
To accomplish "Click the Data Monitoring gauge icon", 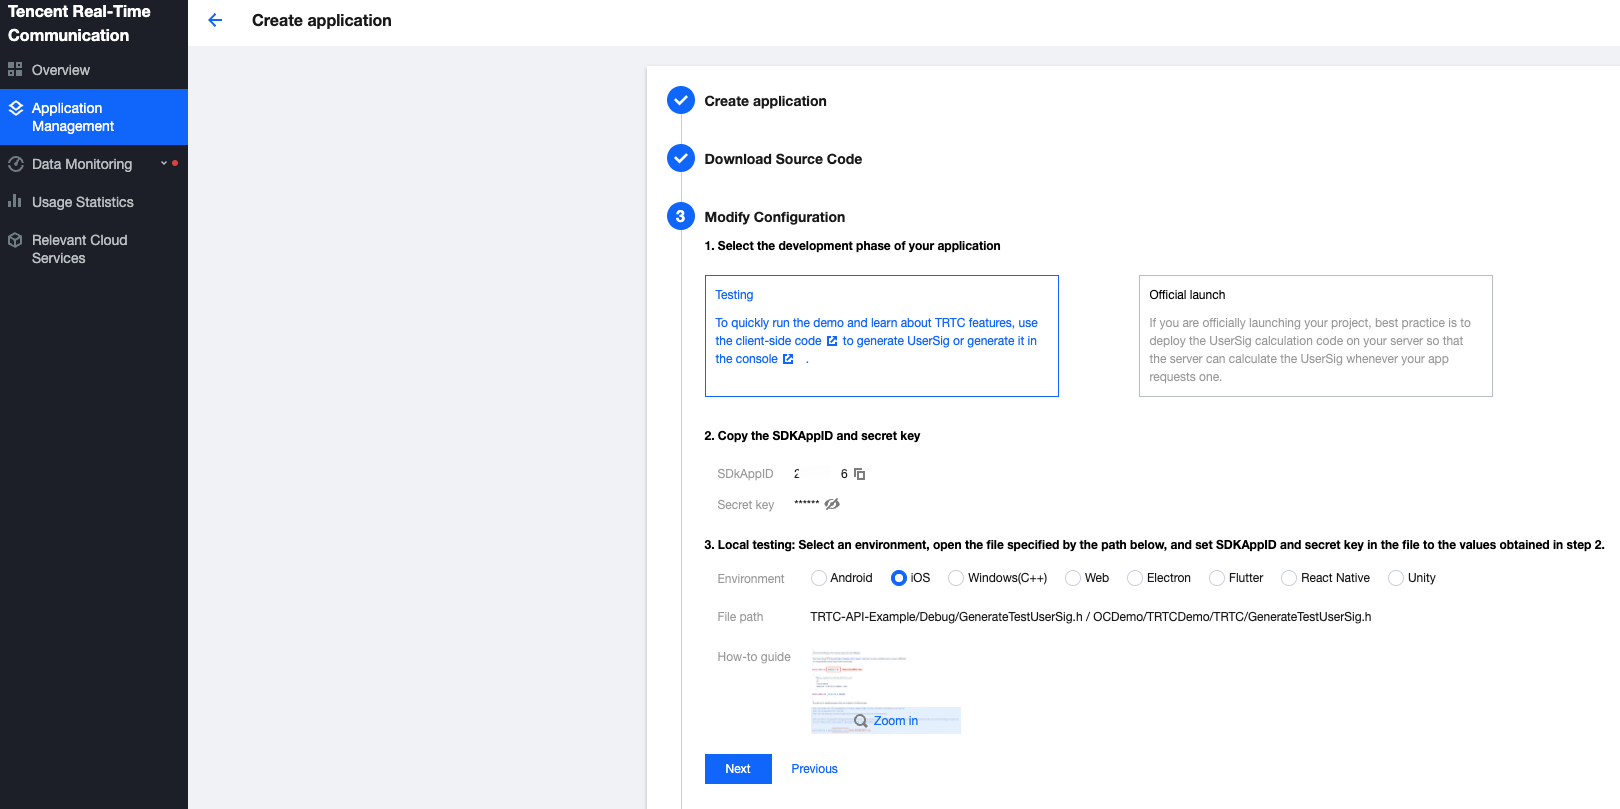I will (x=16, y=164).
